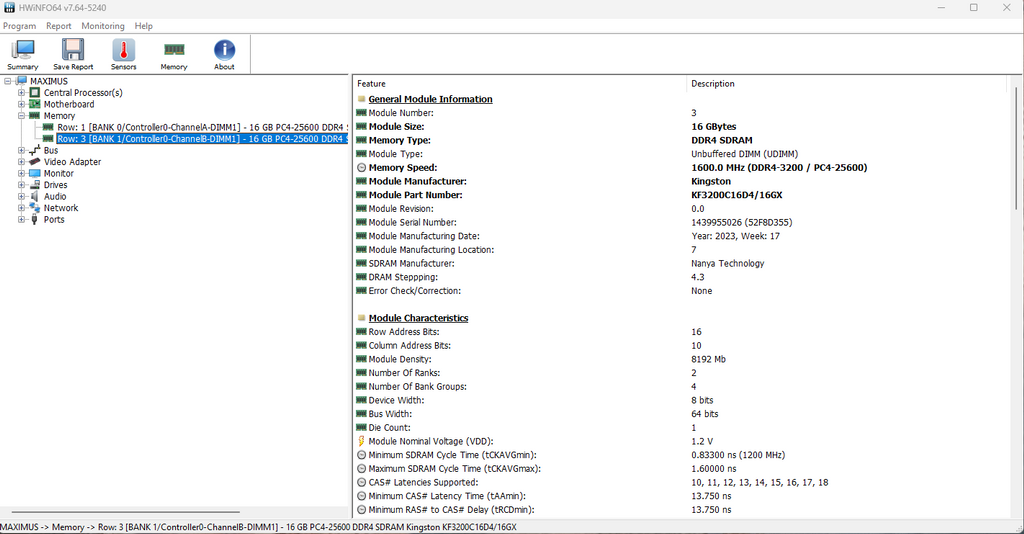The image size is (1024, 534).
Task: Click the status bar path text
Action: coord(259,527)
